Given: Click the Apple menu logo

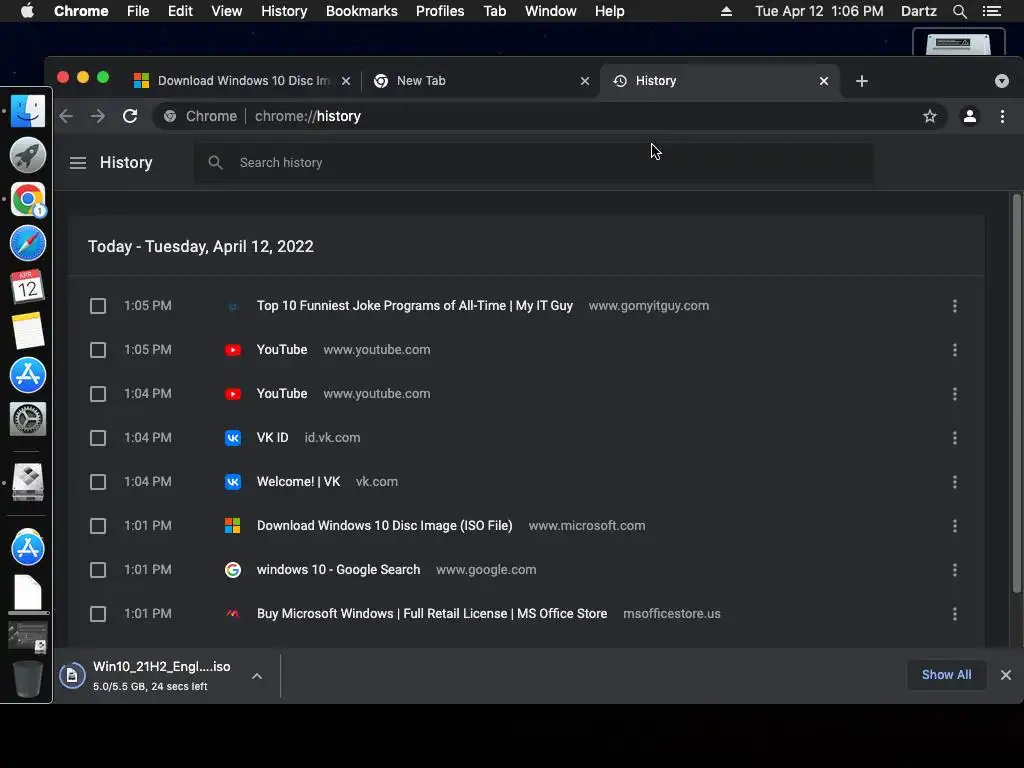Looking at the screenshot, I should tap(27, 11).
